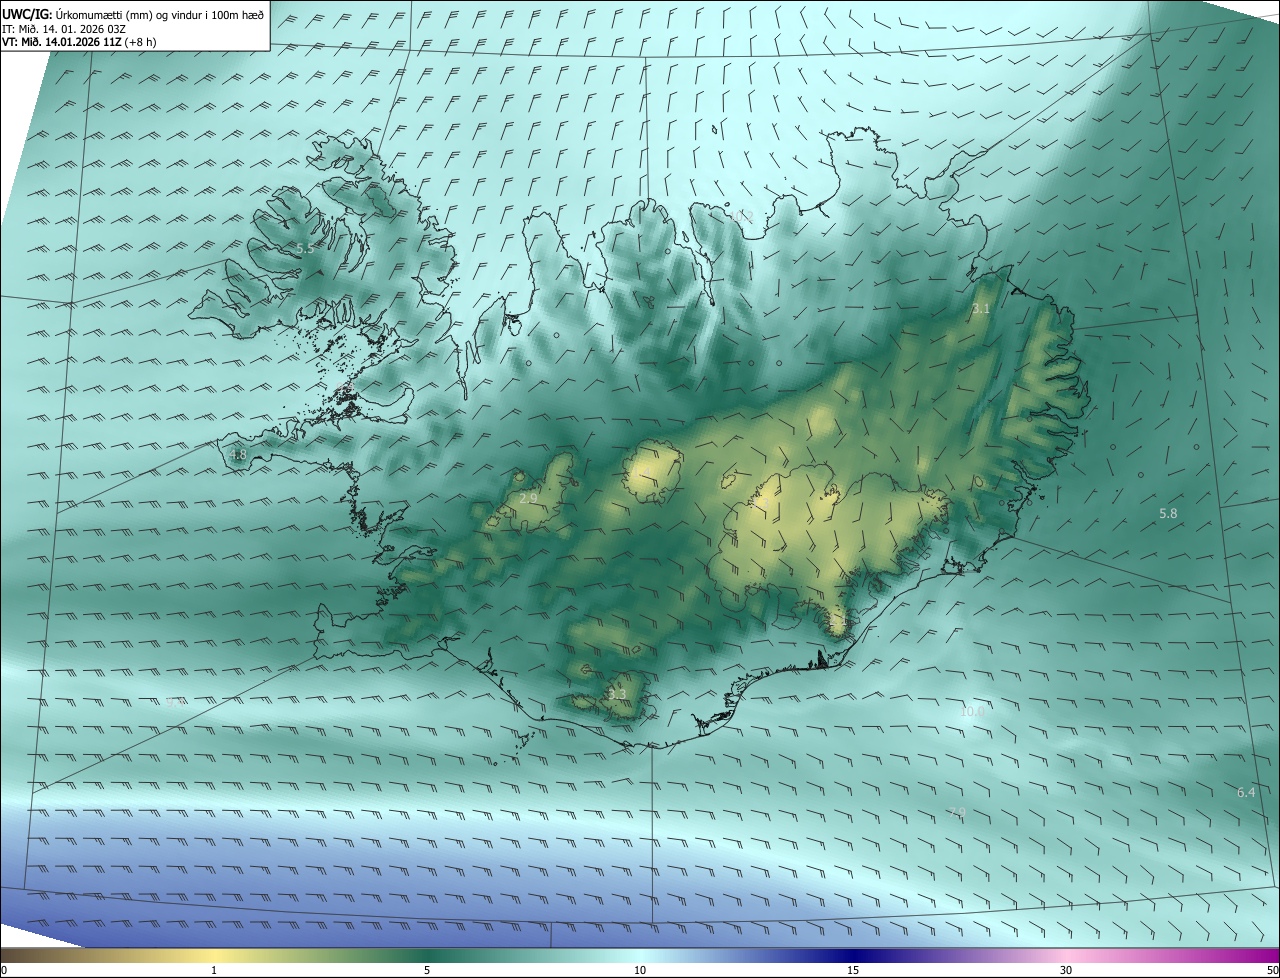Click the color scale label 50
Image resolution: width=1280 pixels, height=978 pixels.
tap(1272, 970)
